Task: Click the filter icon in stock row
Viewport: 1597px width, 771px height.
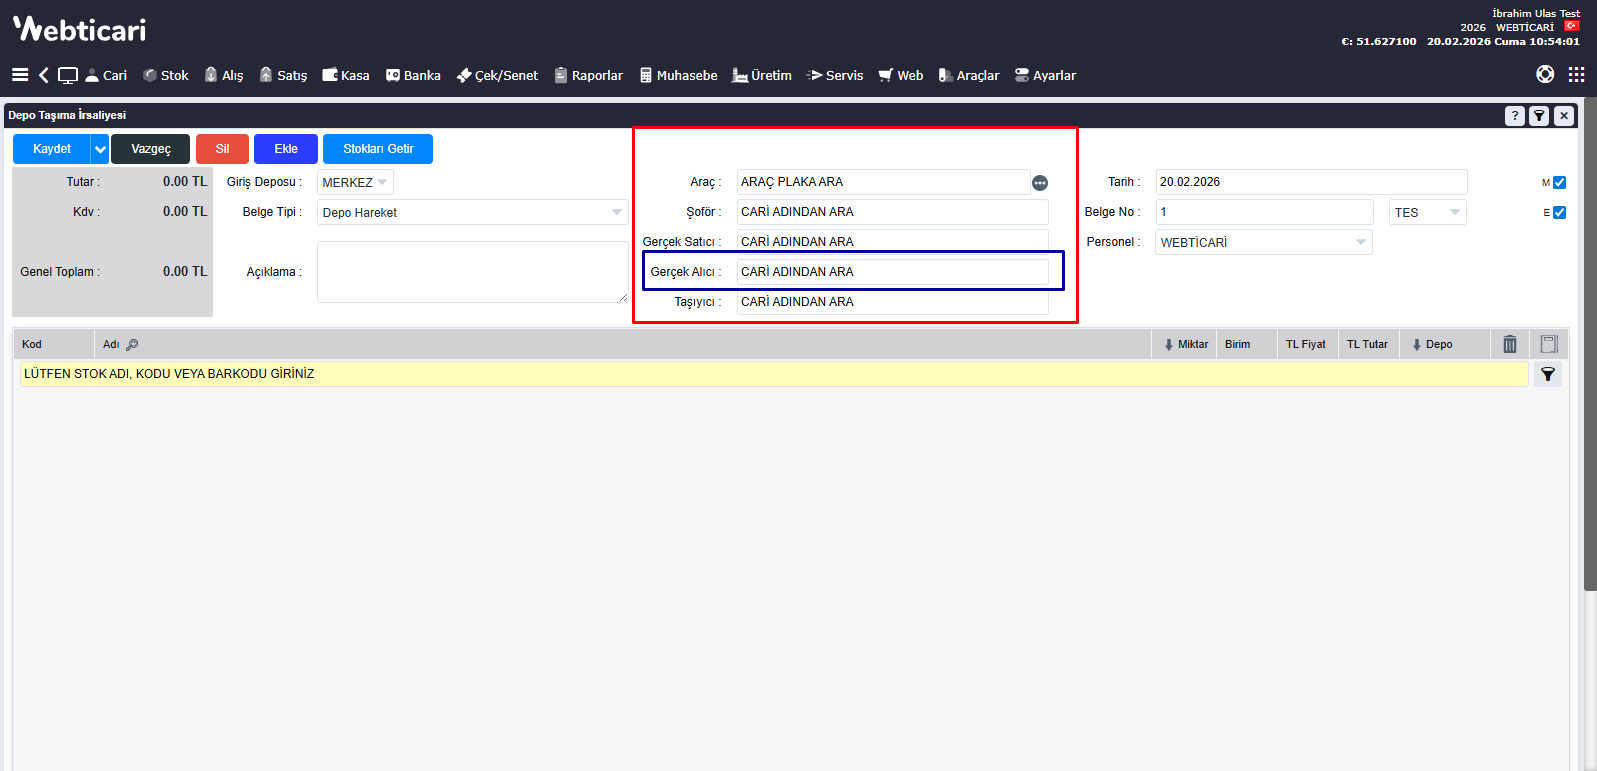Action: pos(1548,374)
